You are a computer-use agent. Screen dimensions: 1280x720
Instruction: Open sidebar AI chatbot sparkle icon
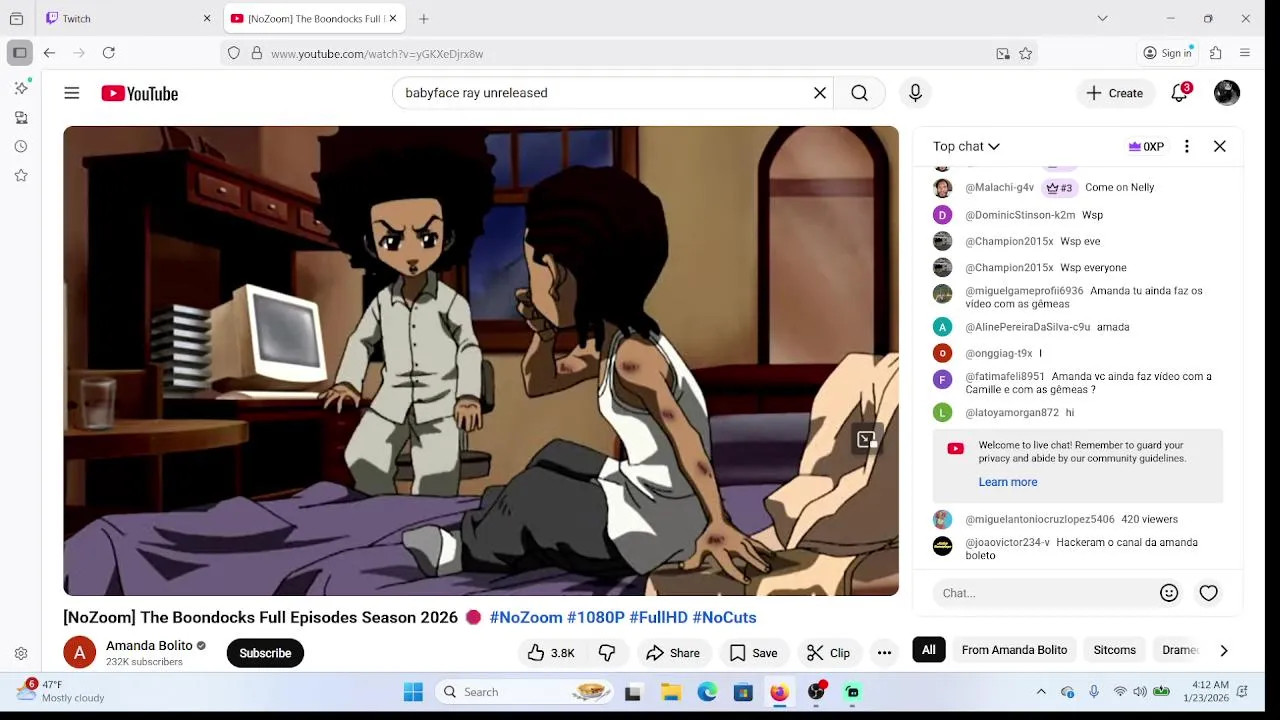pyautogui.click(x=21, y=88)
